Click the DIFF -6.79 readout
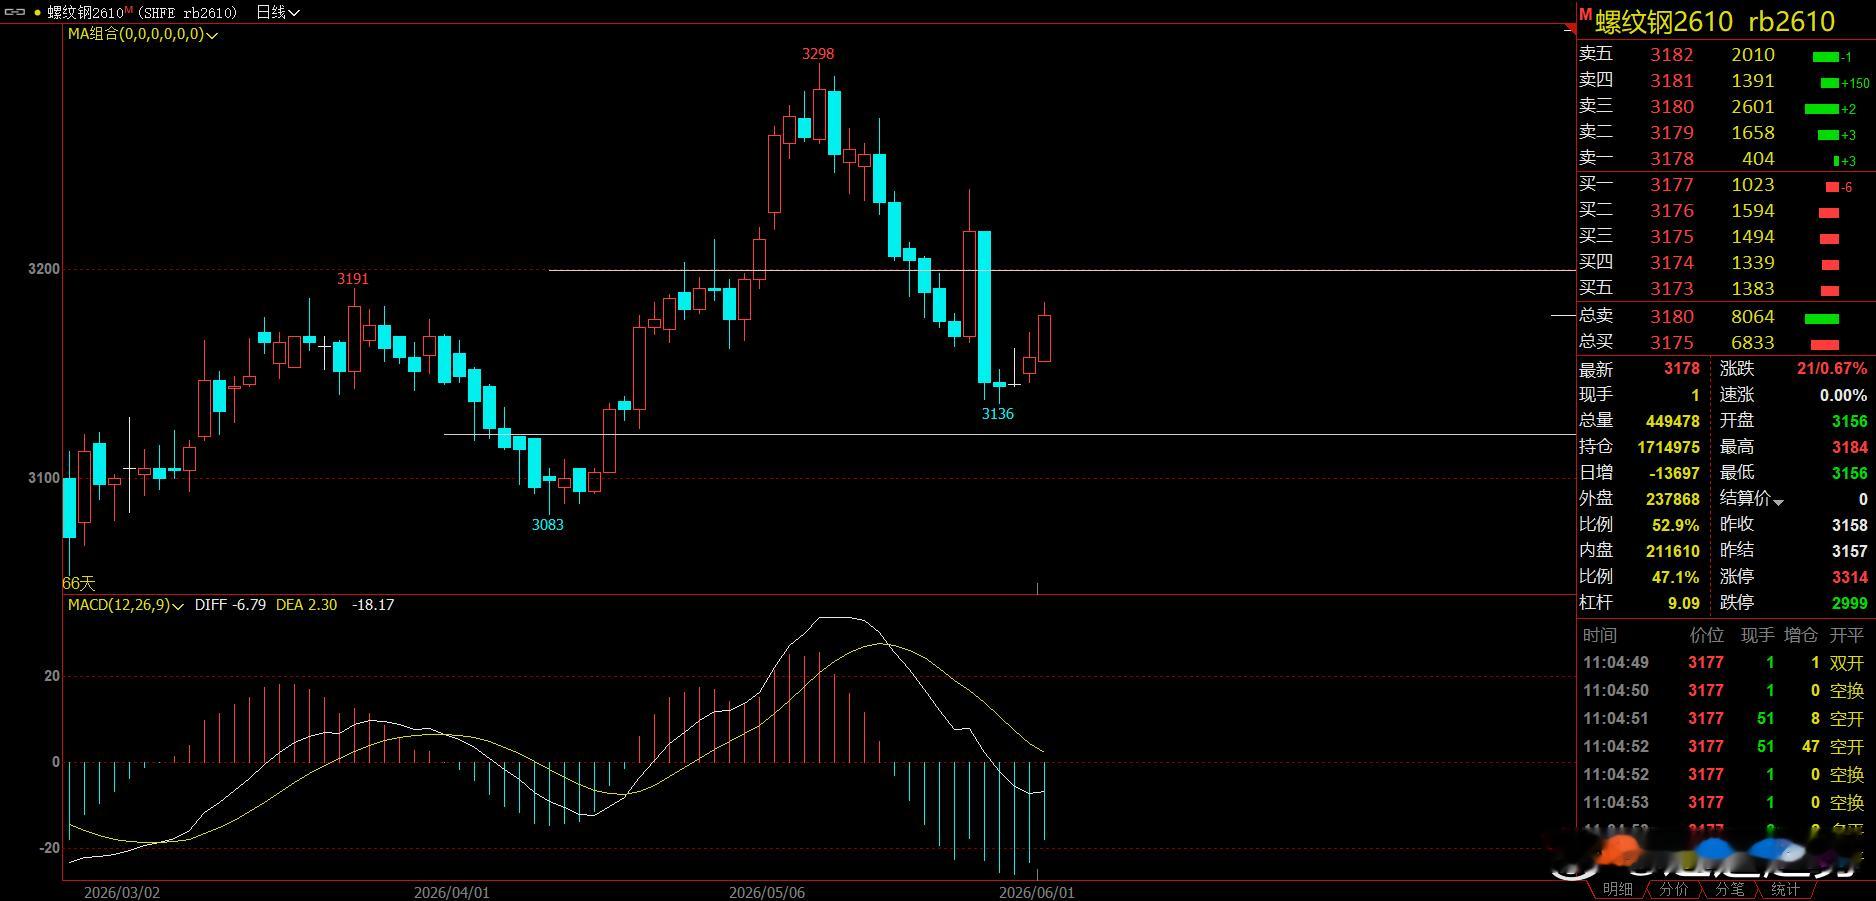The width and height of the screenshot is (1876, 901). (230, 605)
